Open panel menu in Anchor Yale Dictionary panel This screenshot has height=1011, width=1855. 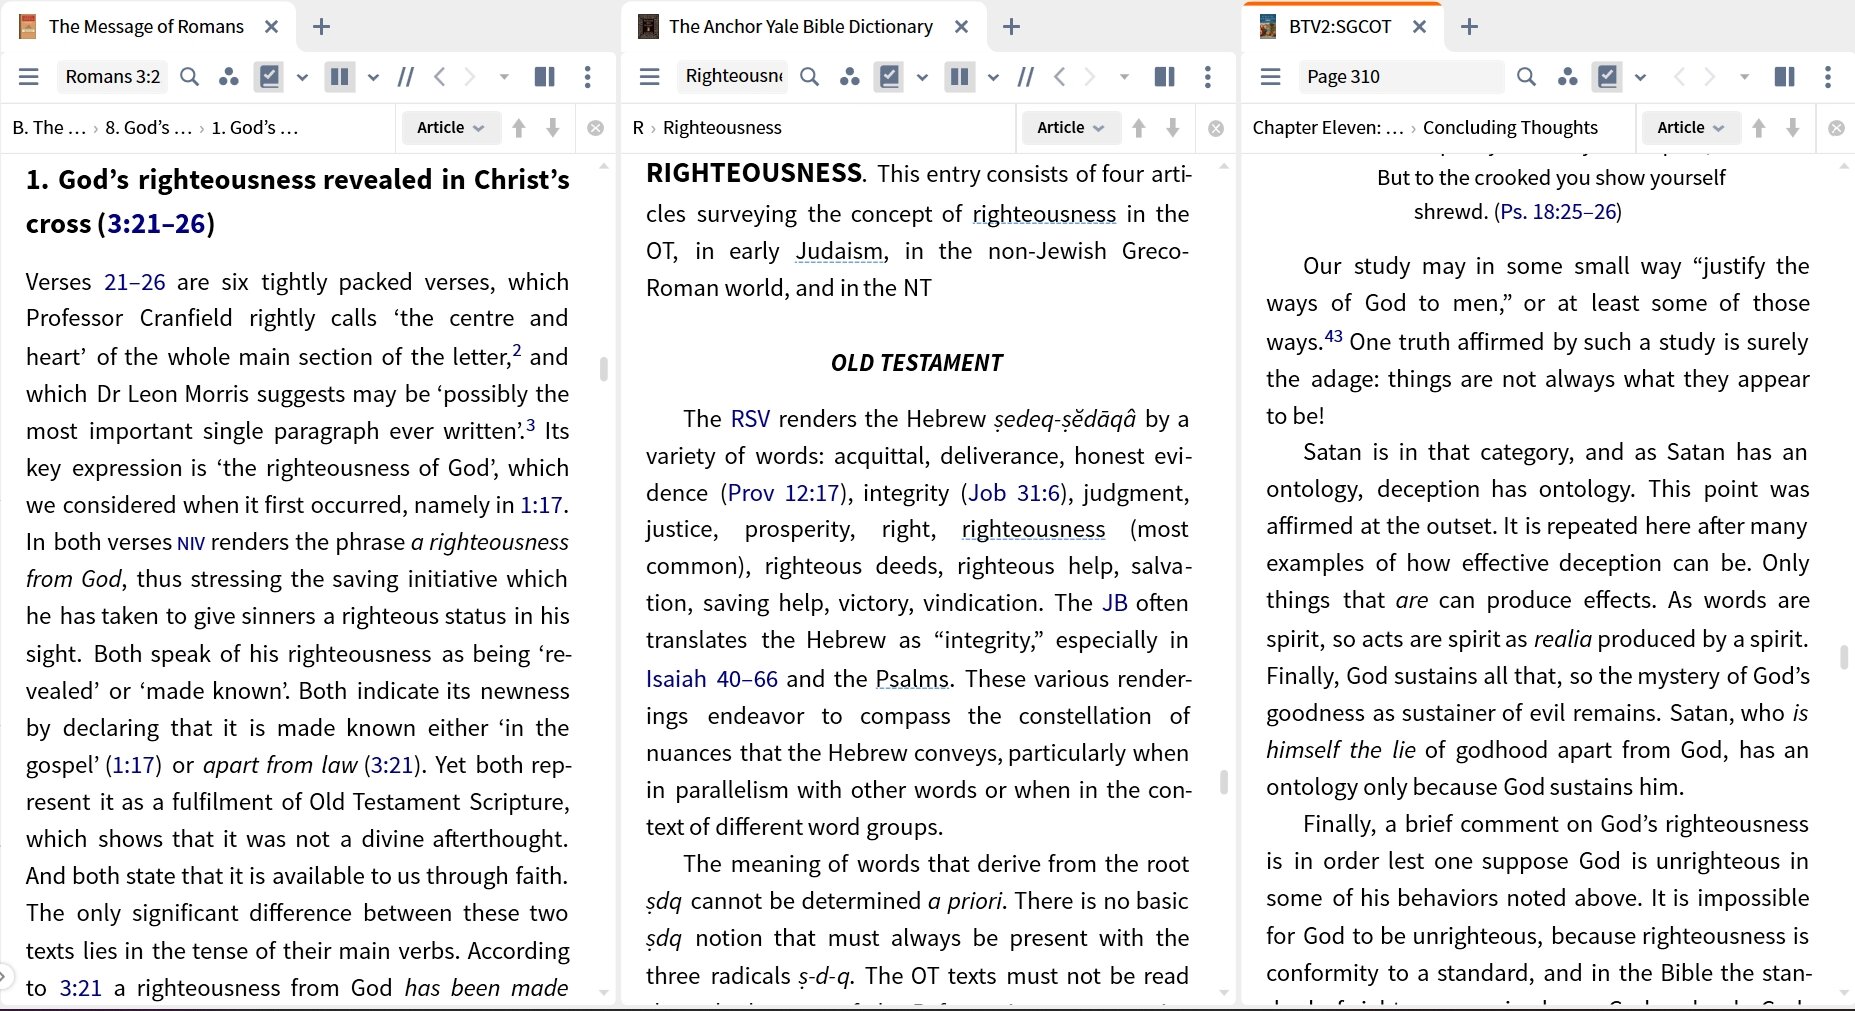tap(650, 77)
